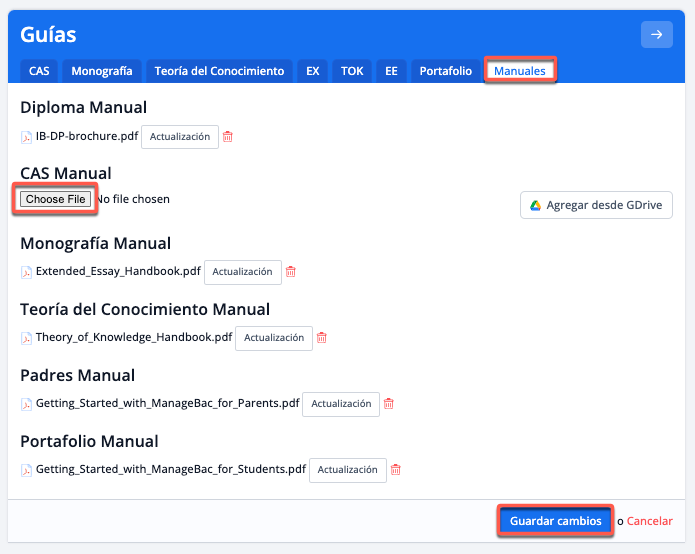
Task: Click the arrow icon button in header
Action: point(656,35)
